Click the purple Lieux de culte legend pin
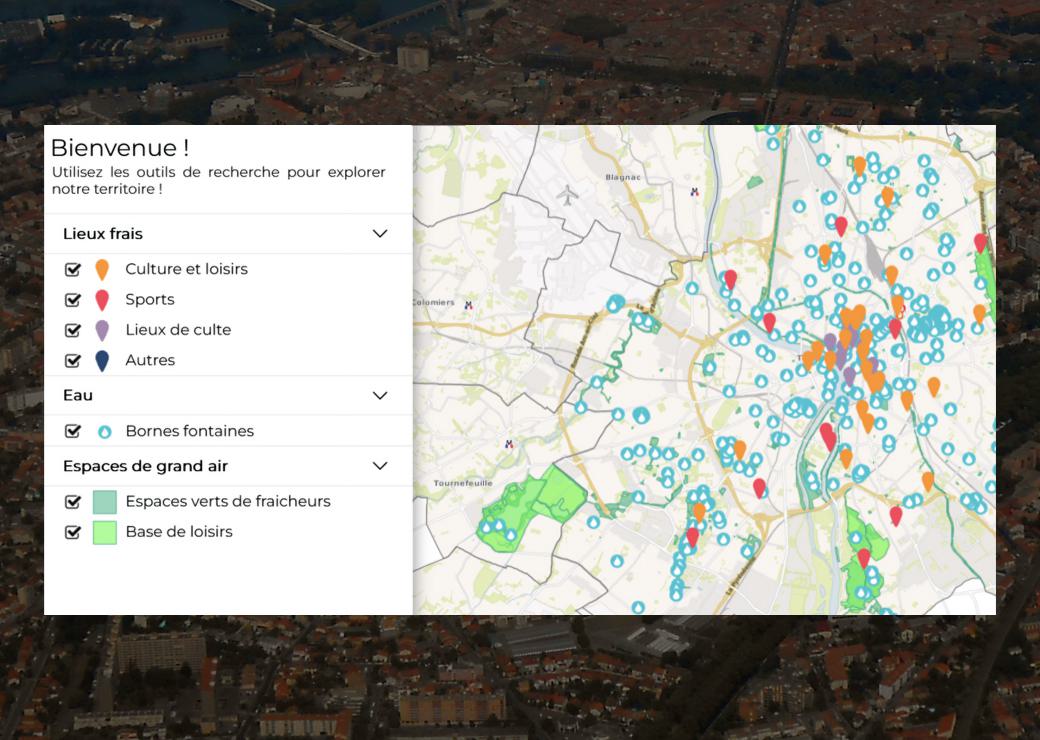1040x740 pixels. [102, 330]
